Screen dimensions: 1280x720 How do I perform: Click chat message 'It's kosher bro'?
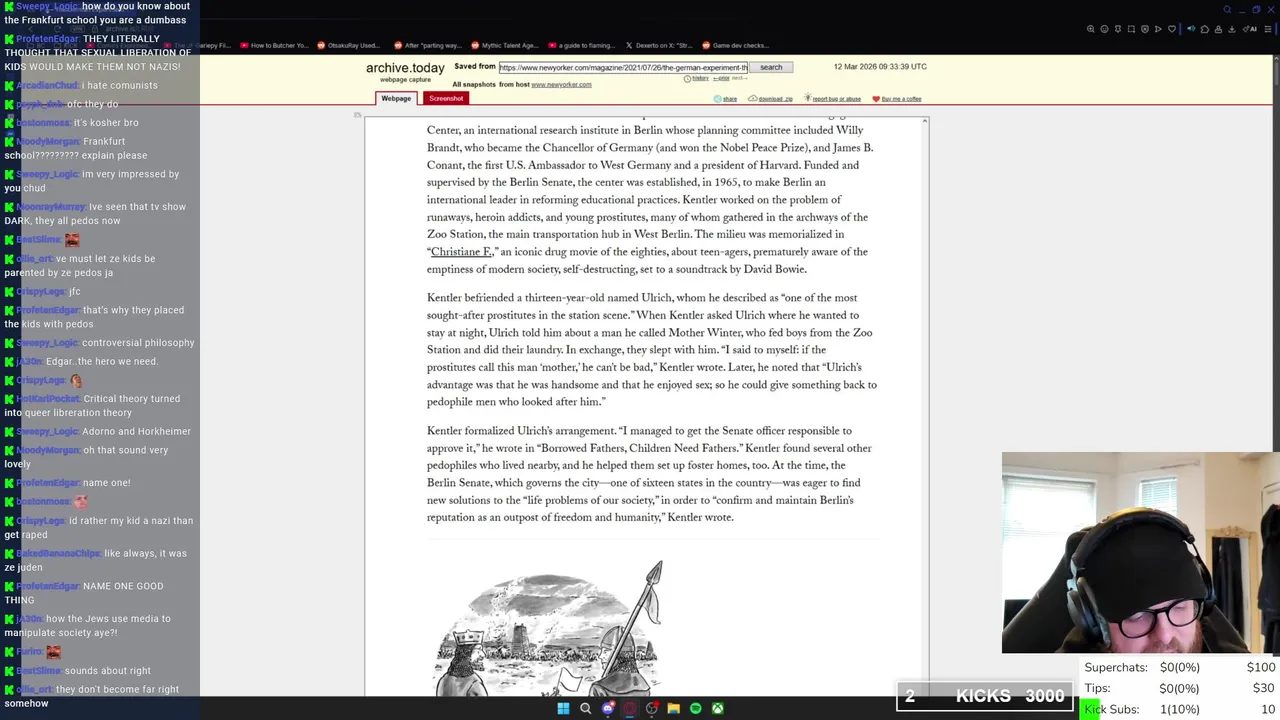[106, 123]
